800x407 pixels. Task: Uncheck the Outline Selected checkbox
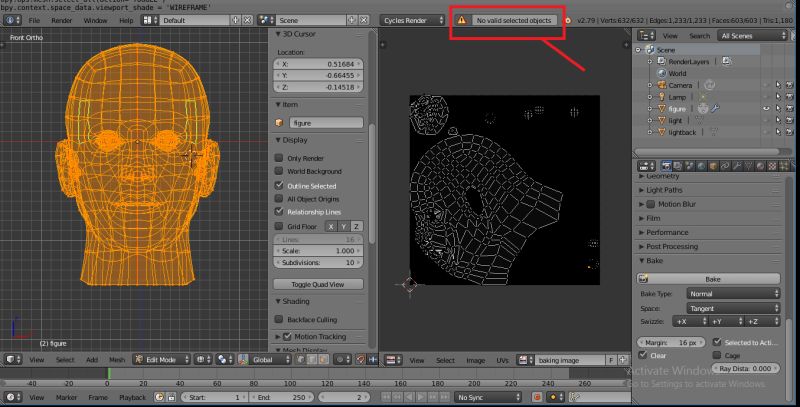click(x=279, y=185)
